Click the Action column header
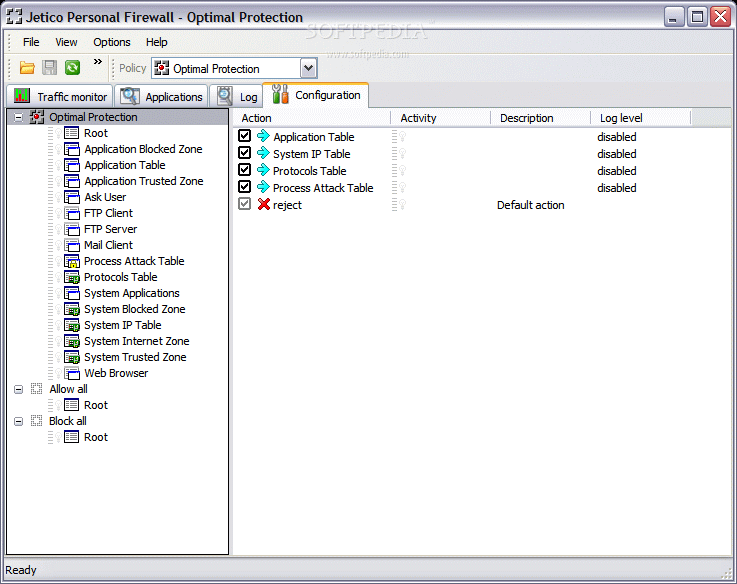Image resolution: width=737 pixels, height=584 pixels. [x=312, y=118]
